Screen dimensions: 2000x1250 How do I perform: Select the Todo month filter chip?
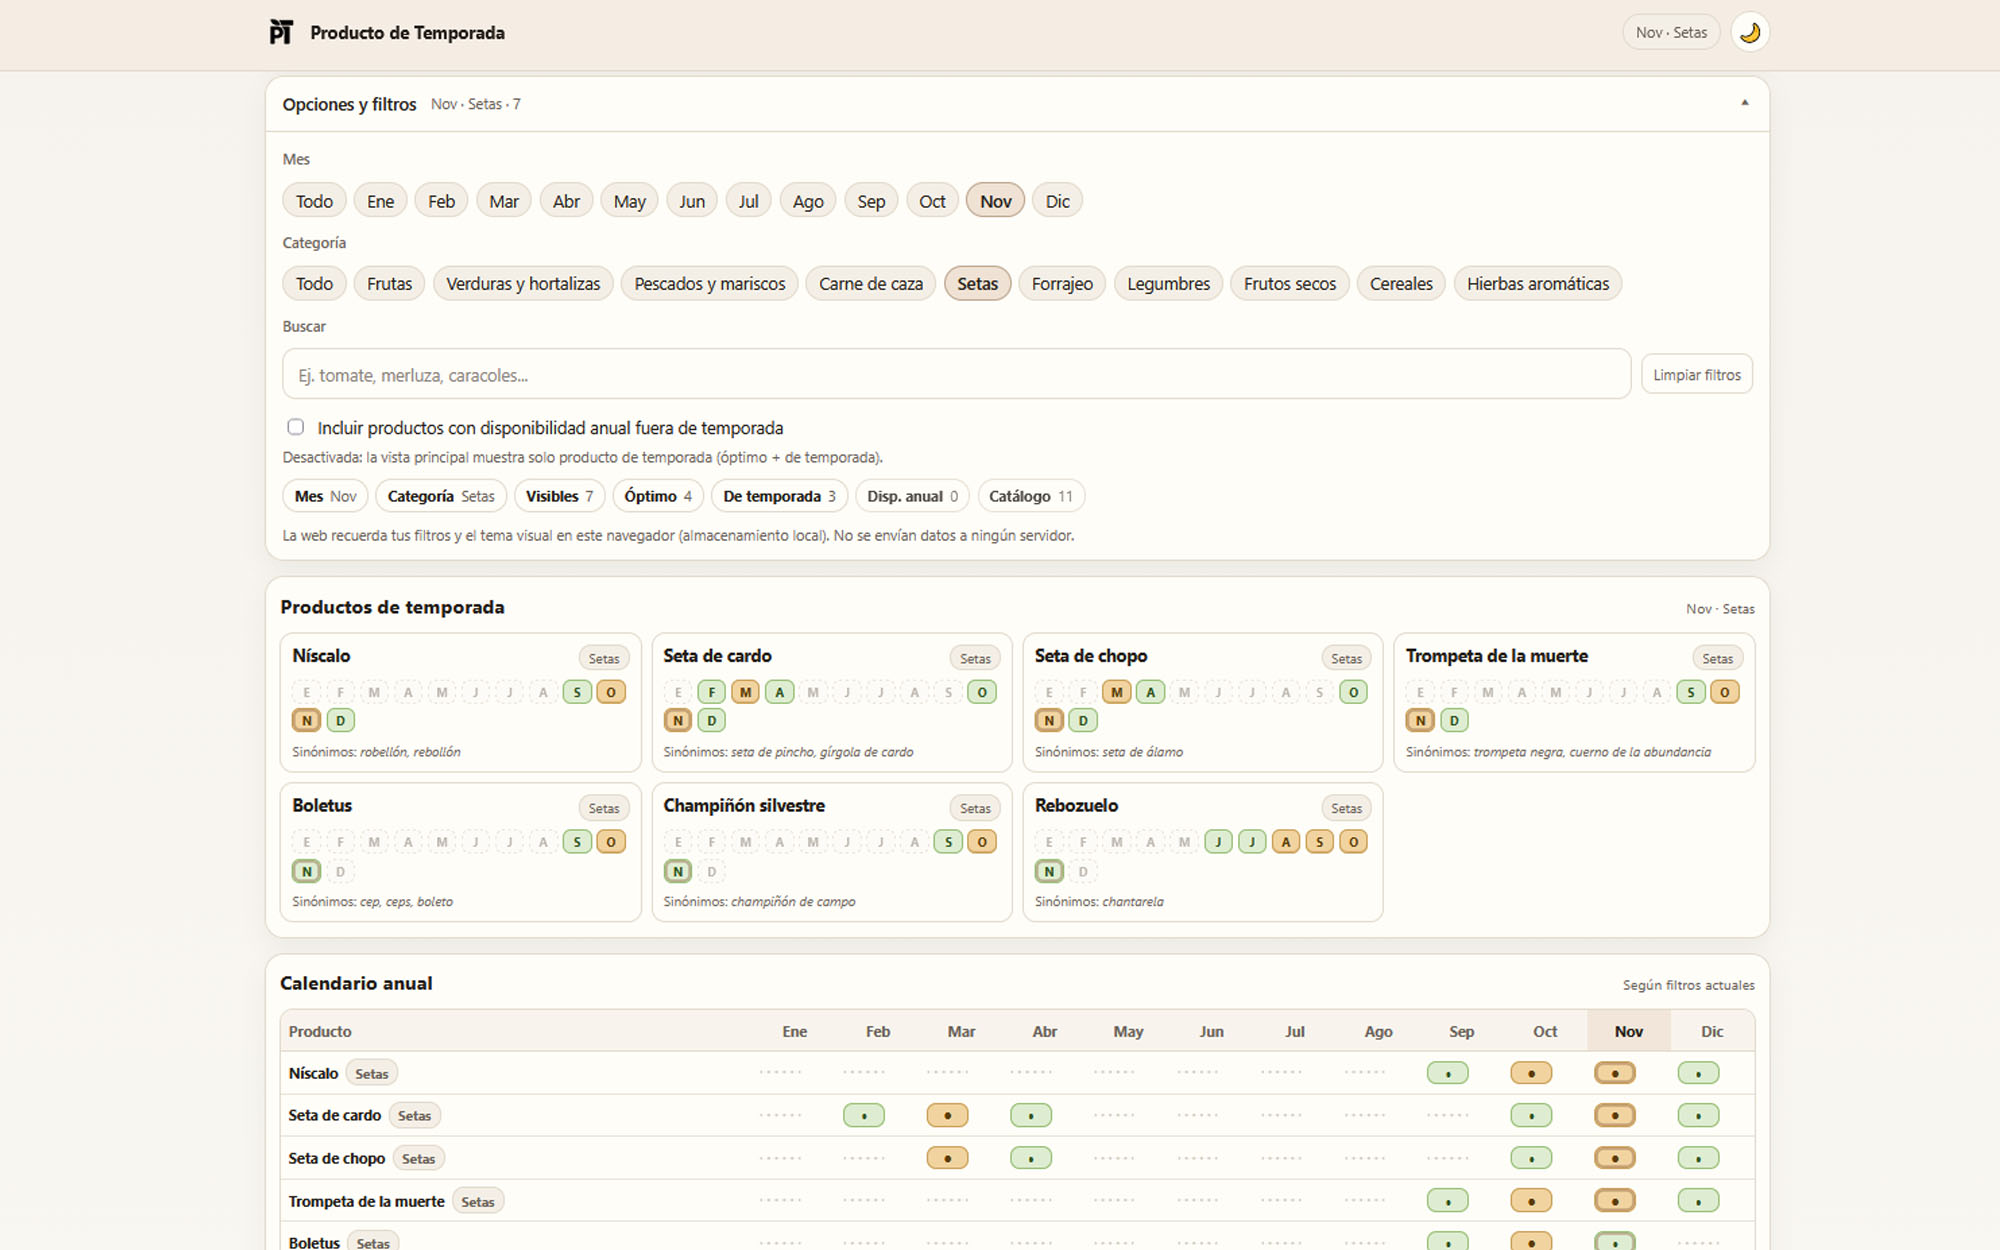tap(314, 201)
